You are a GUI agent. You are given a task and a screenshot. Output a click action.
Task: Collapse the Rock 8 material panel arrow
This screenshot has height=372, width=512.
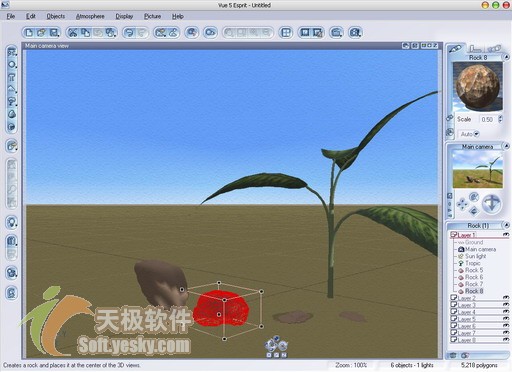point(506,57)
